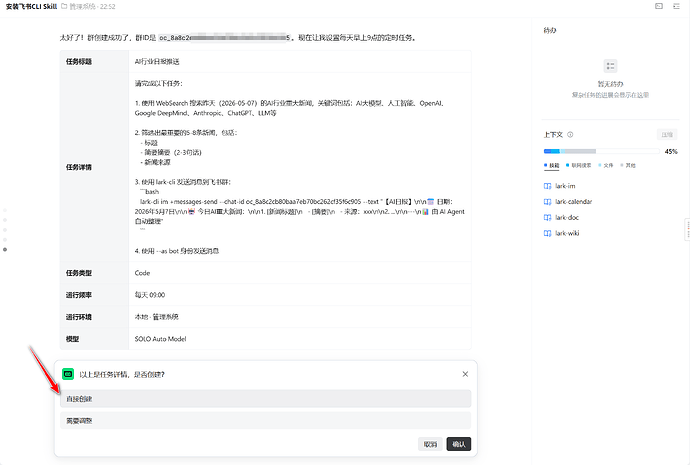Switch to the 技能 context tab

pyautogui.click(x=551, y=165)
